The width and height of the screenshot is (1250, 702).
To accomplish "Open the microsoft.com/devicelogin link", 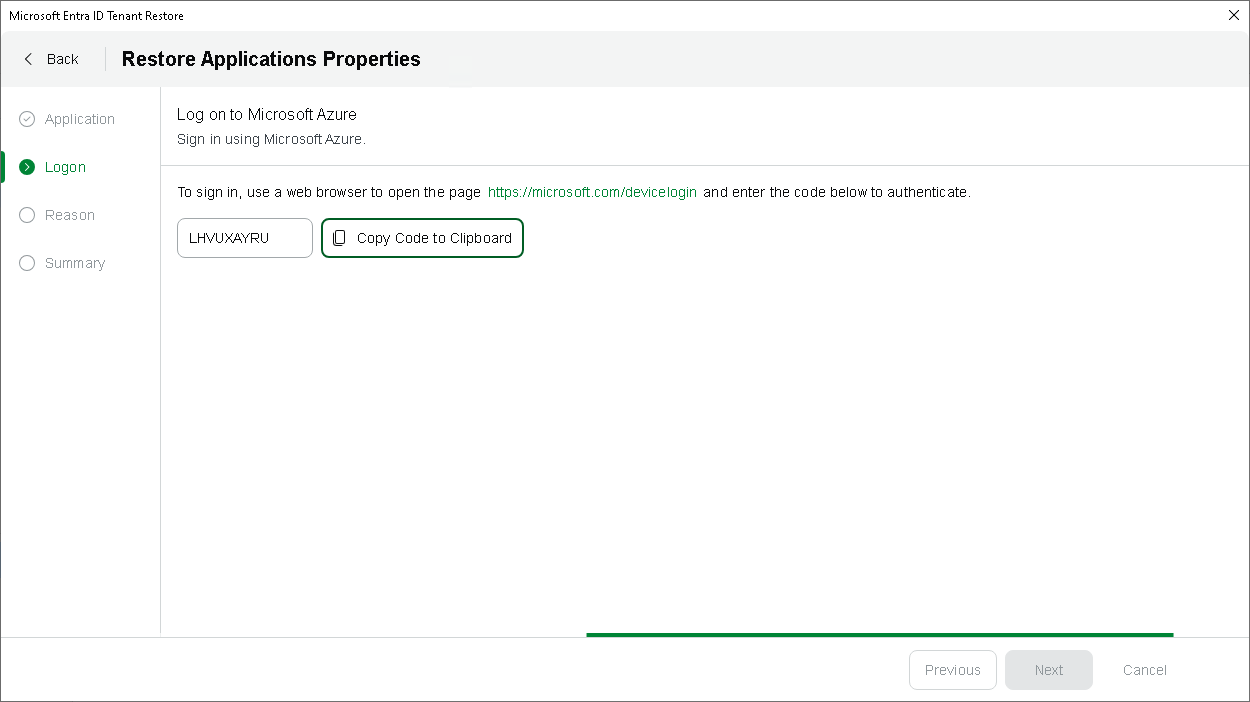I will [592, 192].
